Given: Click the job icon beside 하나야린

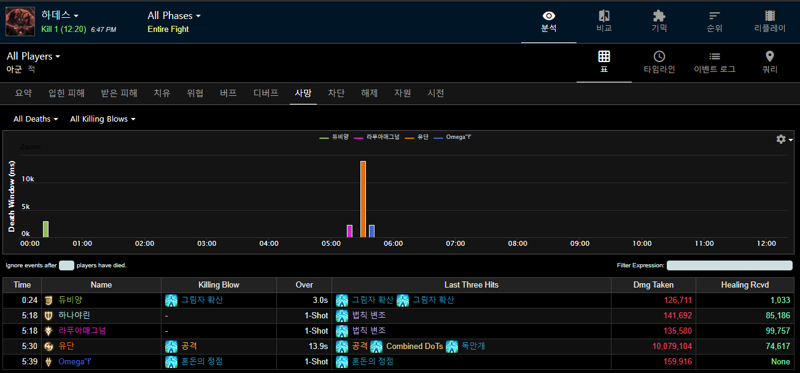Looking at the screenshot, I should tap(49, 316).
